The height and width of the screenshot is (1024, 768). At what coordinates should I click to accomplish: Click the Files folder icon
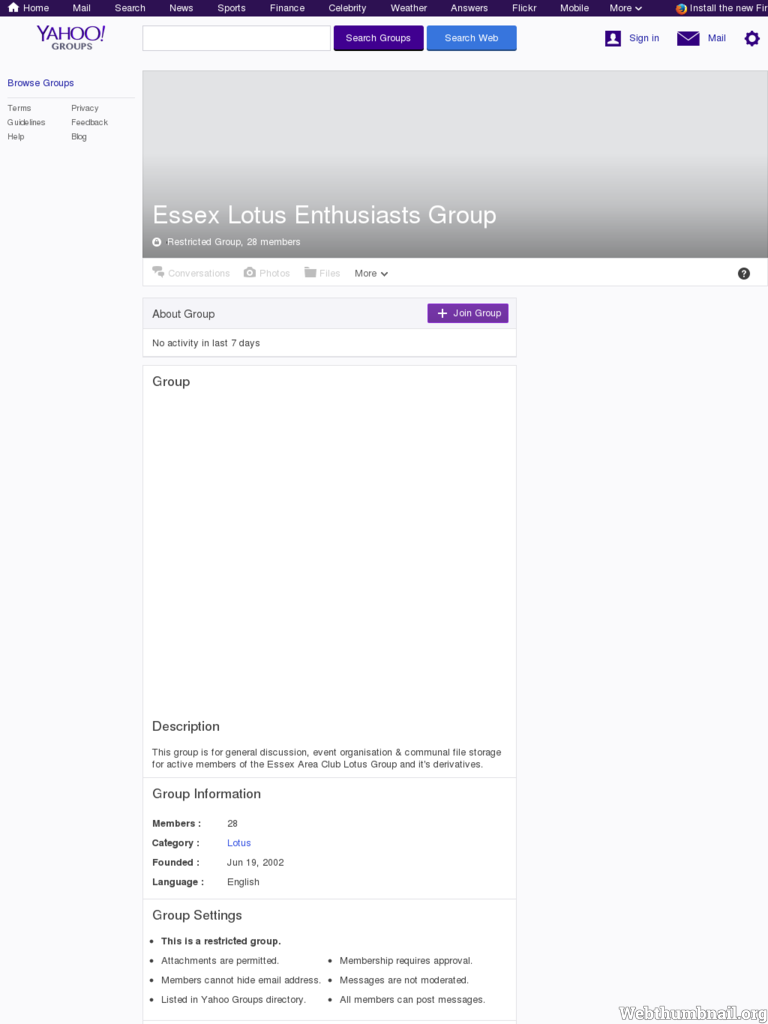tap(310, 272)
